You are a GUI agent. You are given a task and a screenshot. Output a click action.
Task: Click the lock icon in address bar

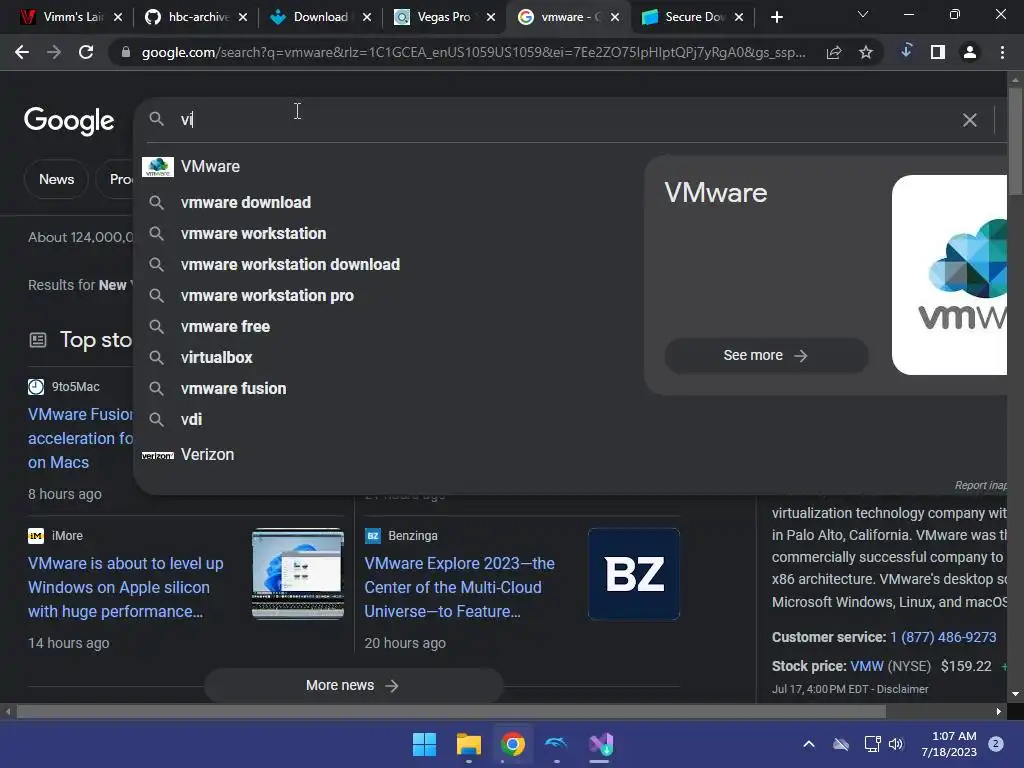point(126,52)
